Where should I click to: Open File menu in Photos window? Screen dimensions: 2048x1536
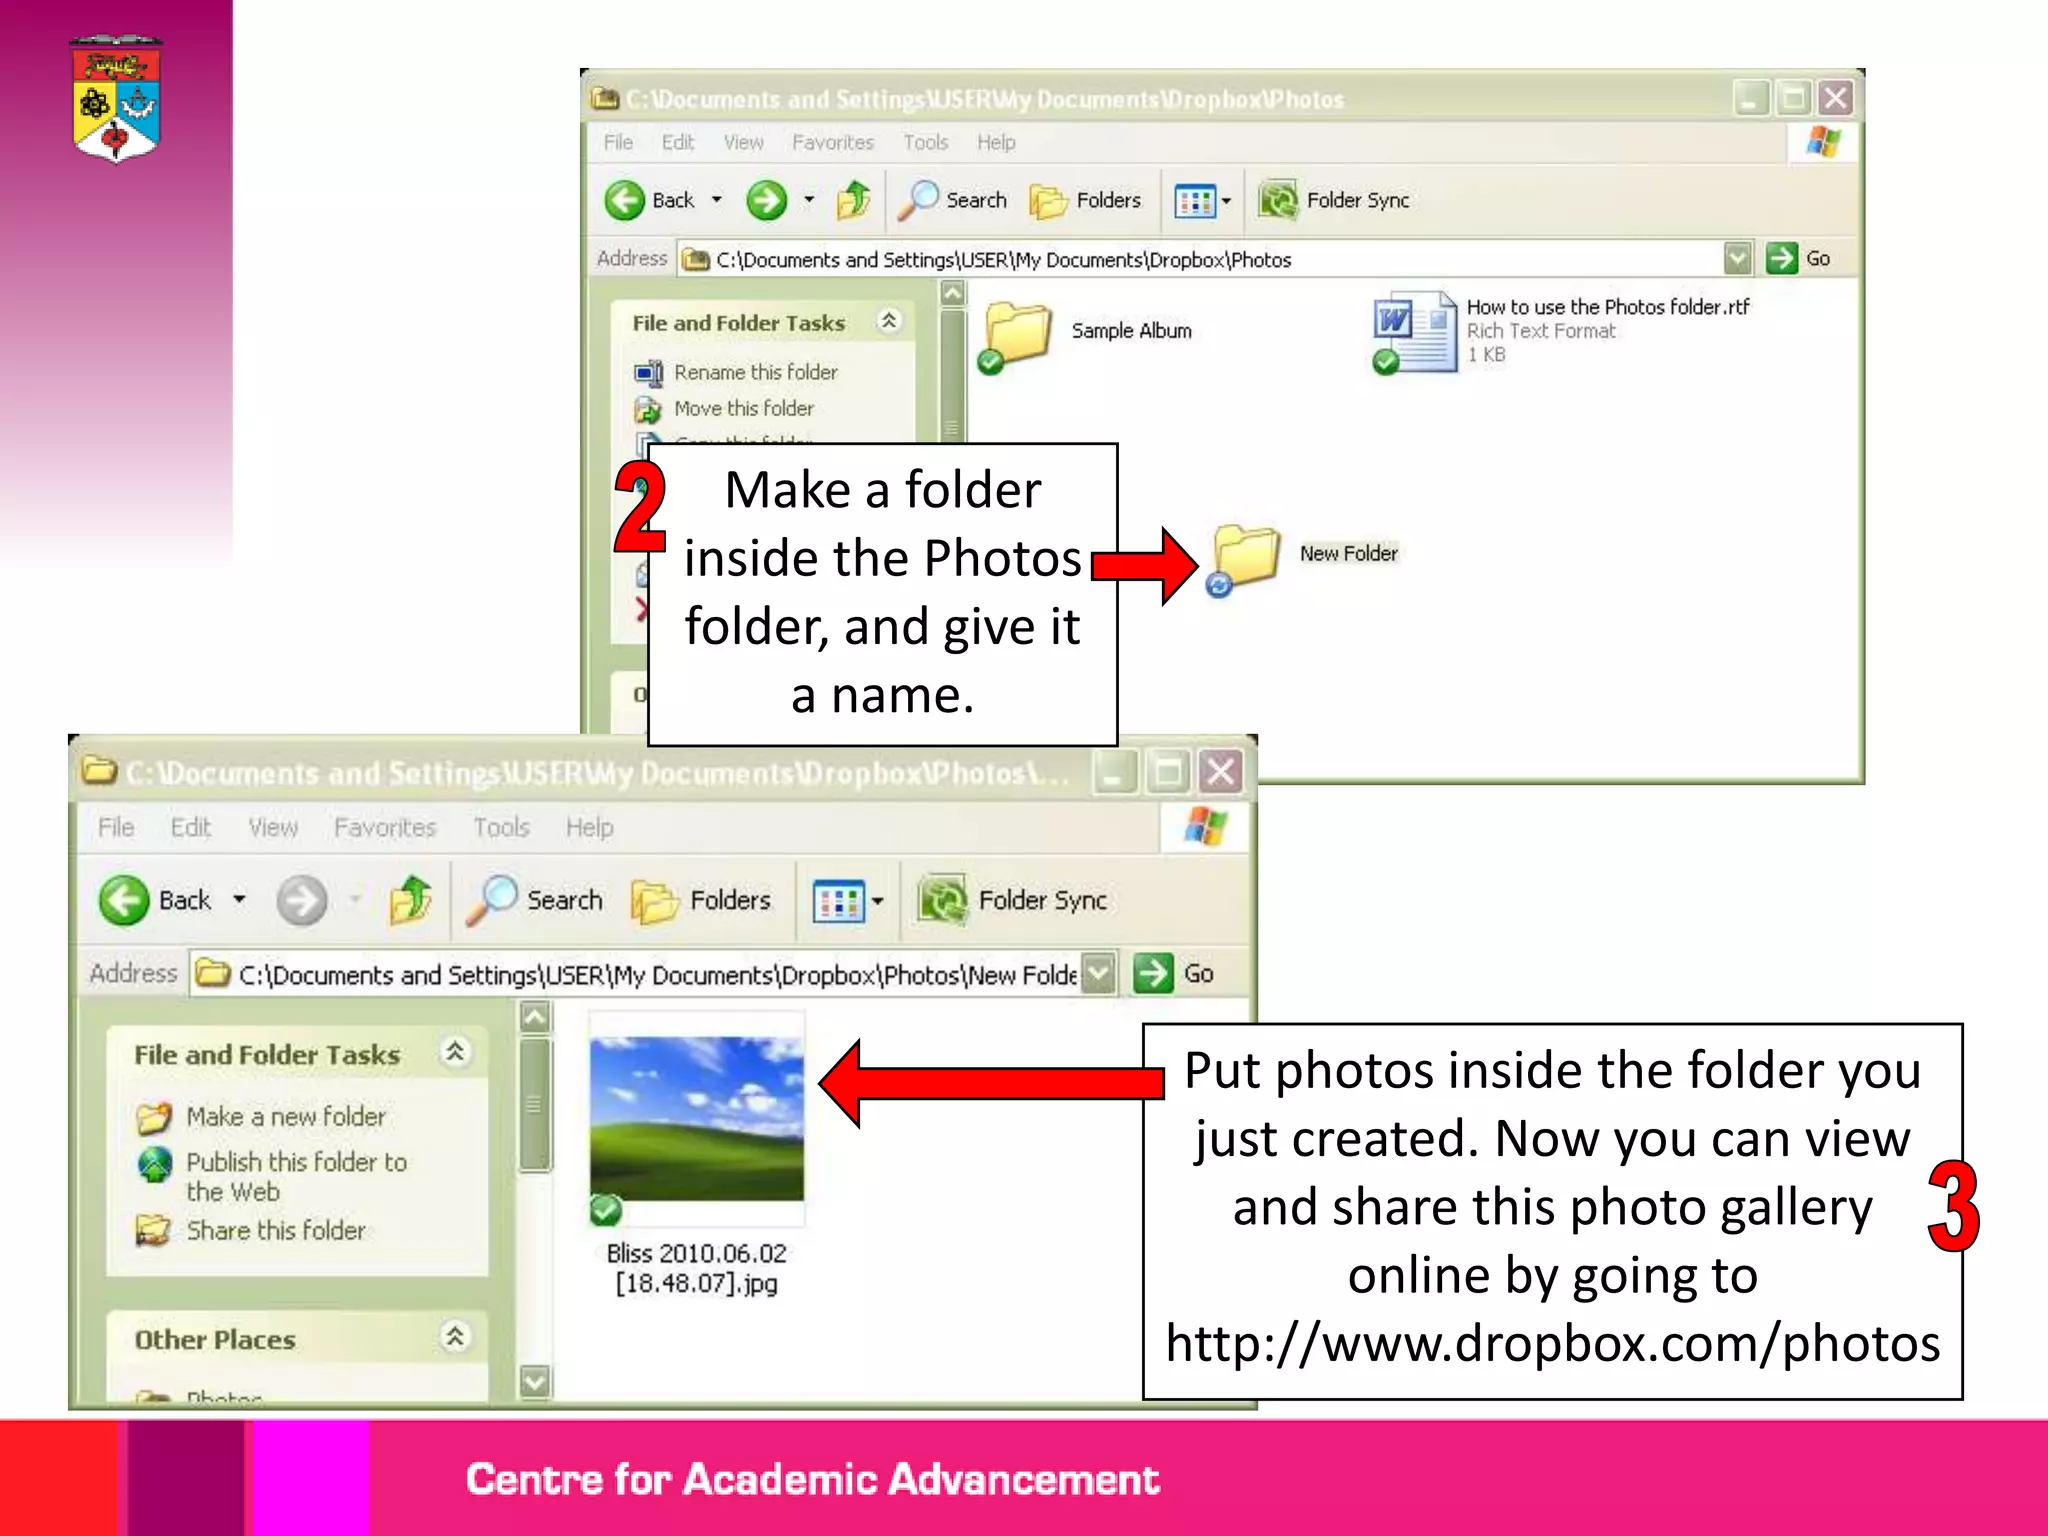pyautogui.click(x=618, y=143)
